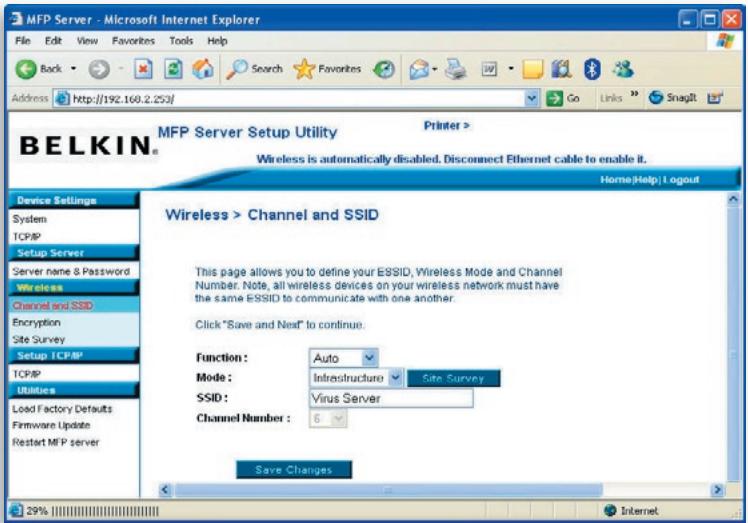The width and height of the screenshot is (748, 523).
Task: Open the Mail icon dropdown arrow
Action: pos(435,70)
